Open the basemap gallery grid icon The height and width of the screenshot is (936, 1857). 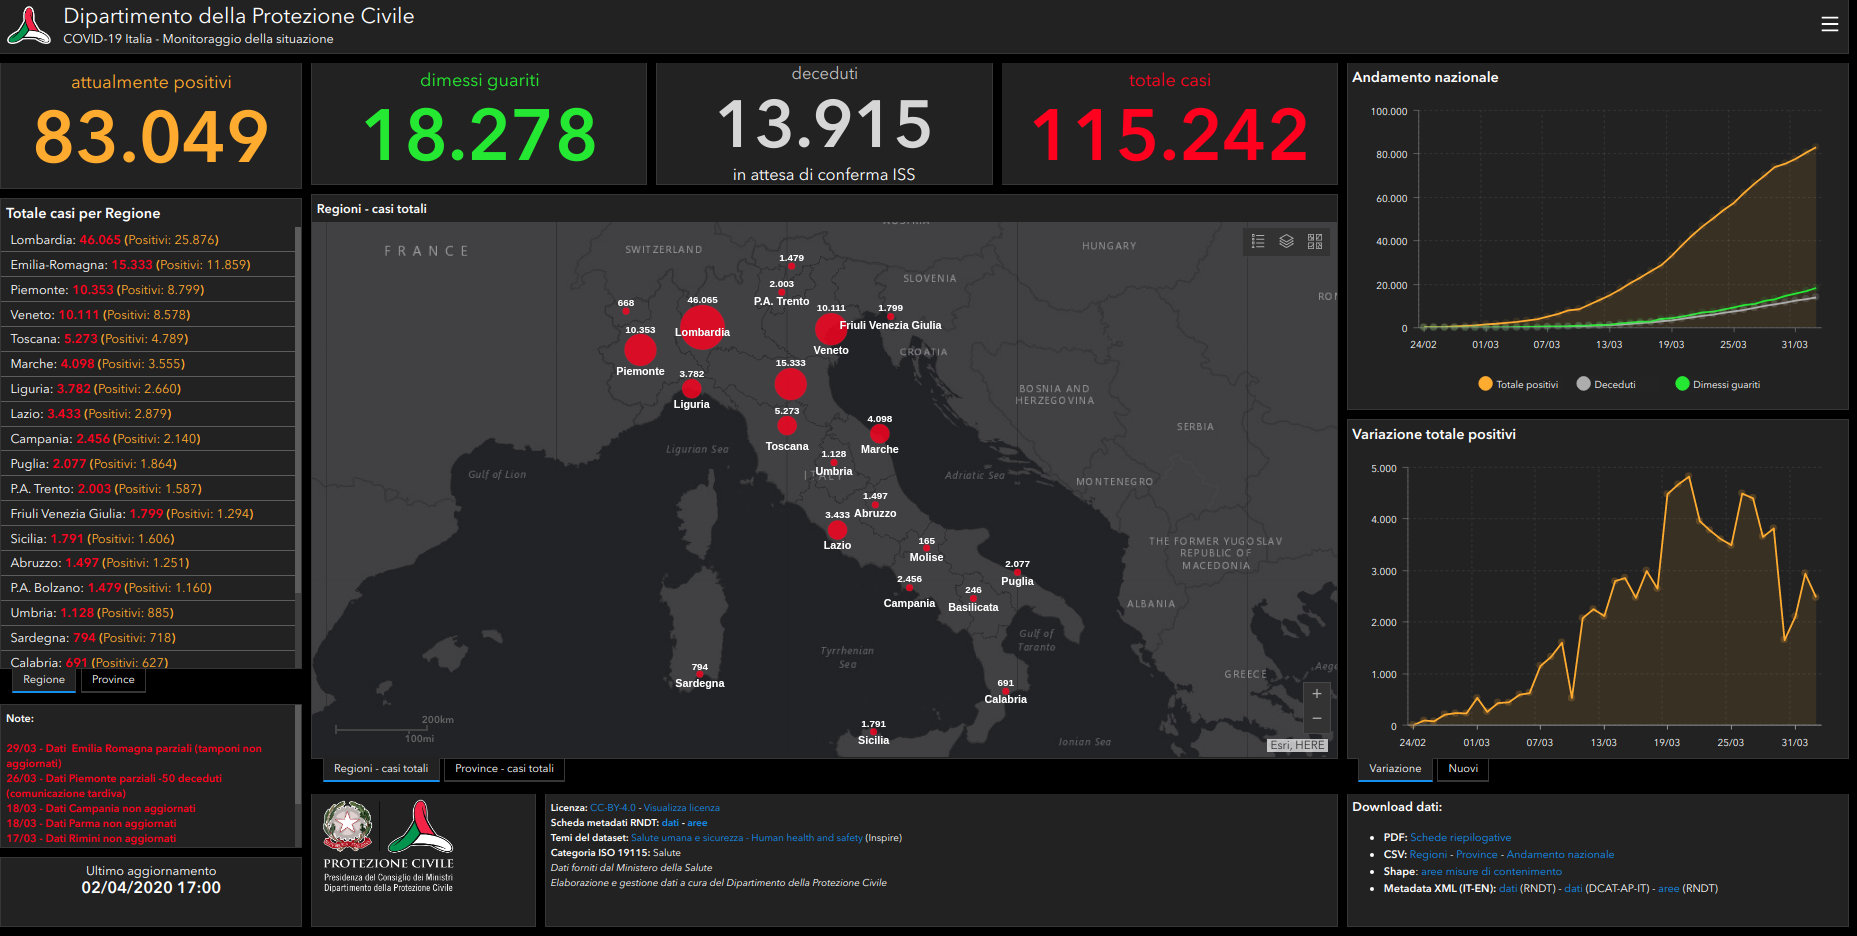(1315, 241)
